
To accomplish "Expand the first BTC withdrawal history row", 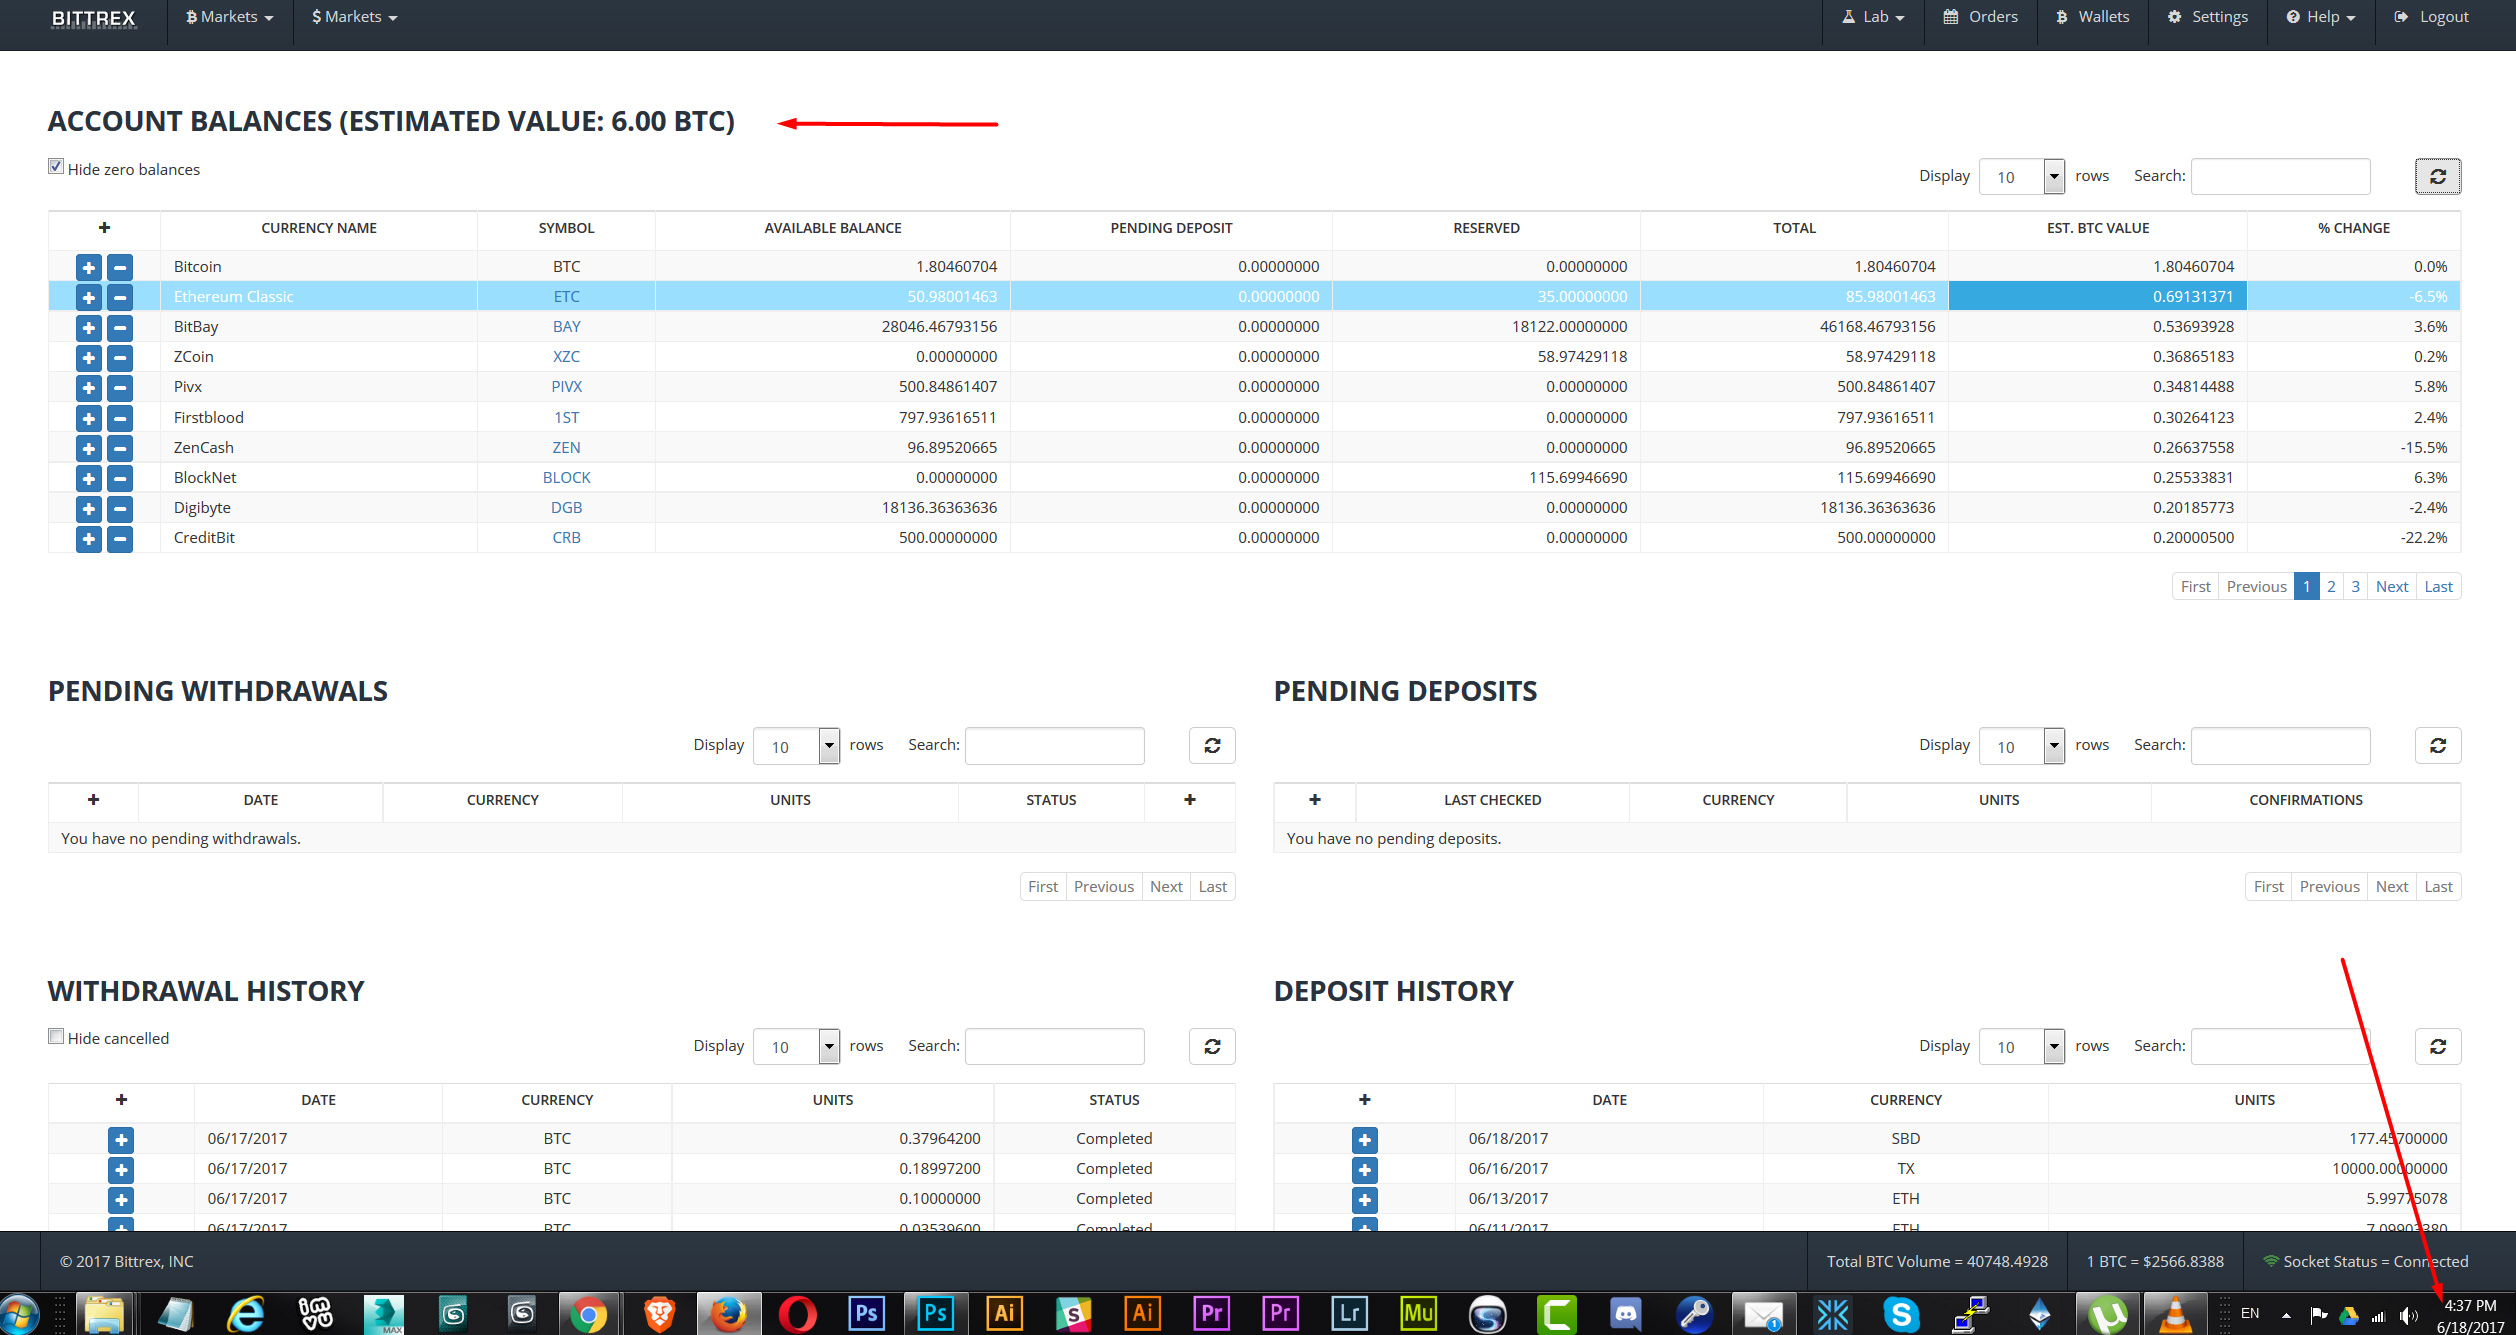I will (121, 1139).
